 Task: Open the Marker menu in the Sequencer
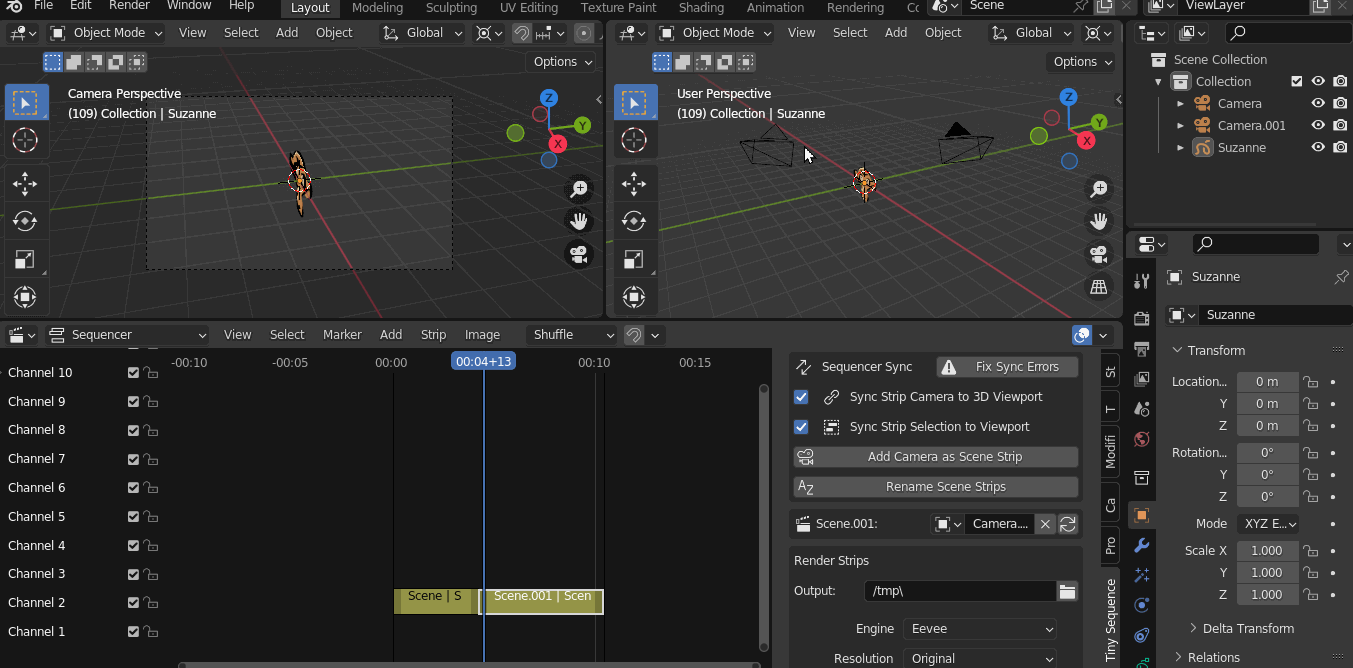342,335
